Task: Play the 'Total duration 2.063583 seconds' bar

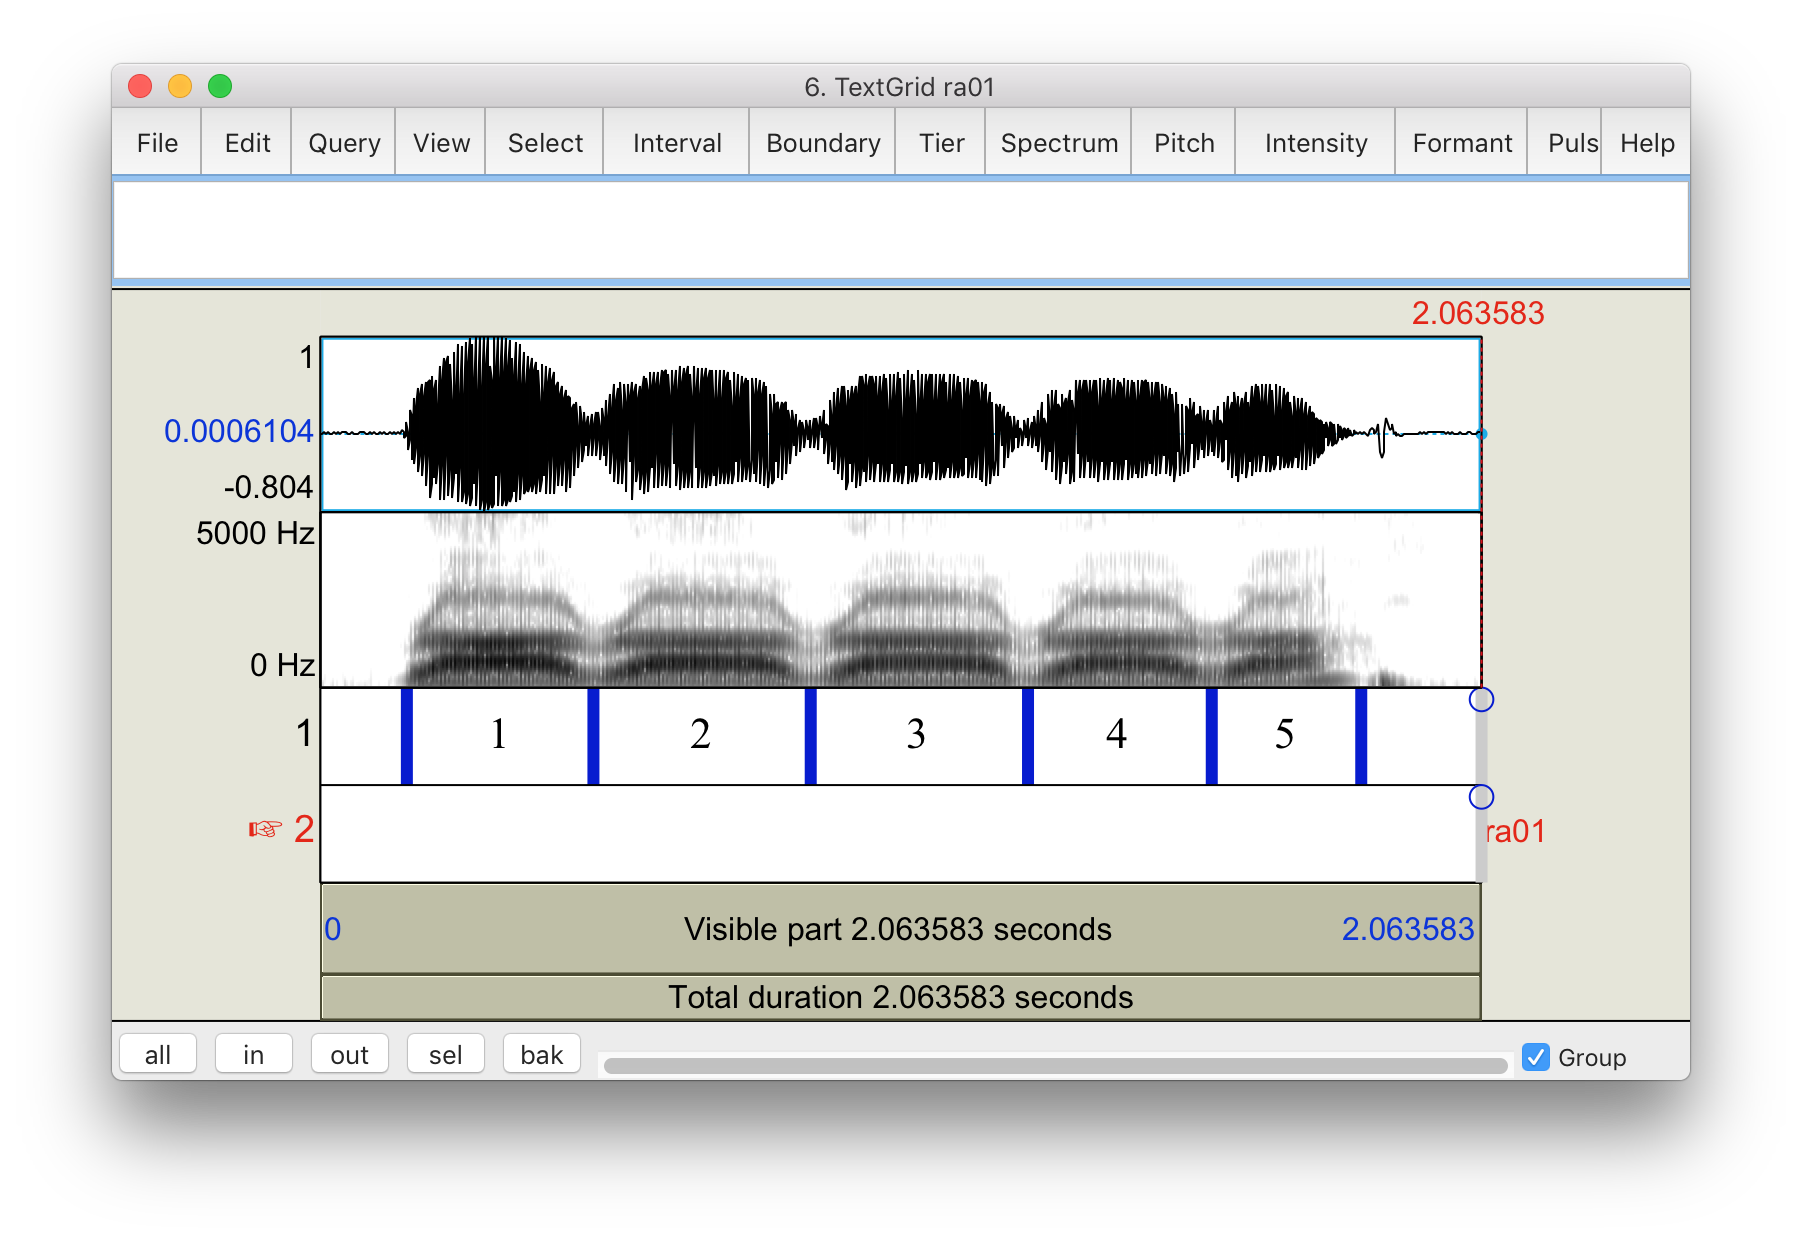Action: (x=900, y=997)
